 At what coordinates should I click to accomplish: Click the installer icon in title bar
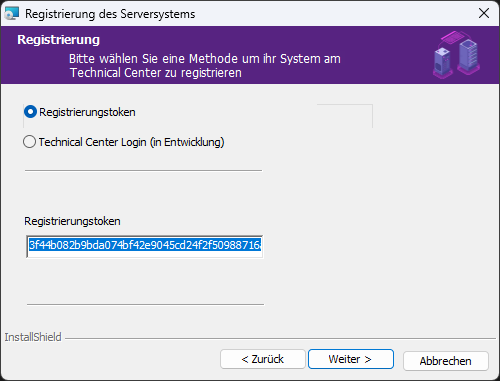(12, 14)
